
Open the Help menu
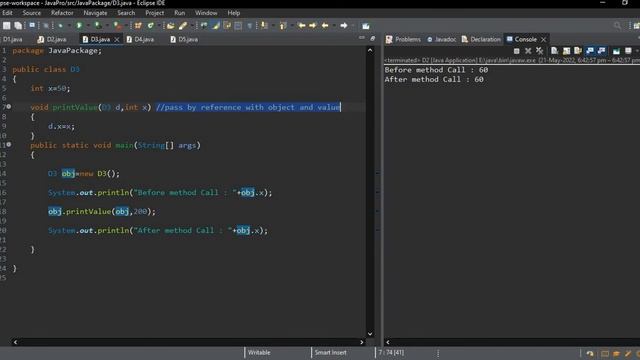point(233,13)
